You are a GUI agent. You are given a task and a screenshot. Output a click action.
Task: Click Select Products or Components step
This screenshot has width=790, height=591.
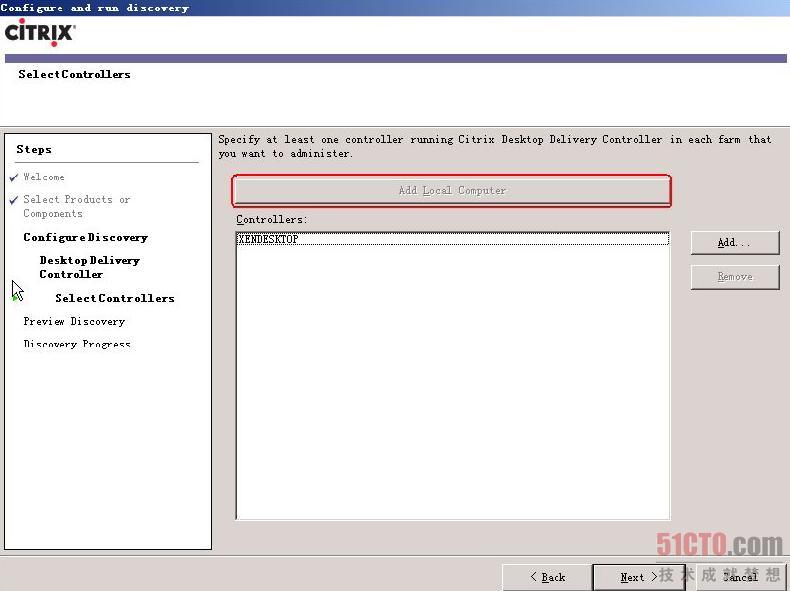point(77,206)
